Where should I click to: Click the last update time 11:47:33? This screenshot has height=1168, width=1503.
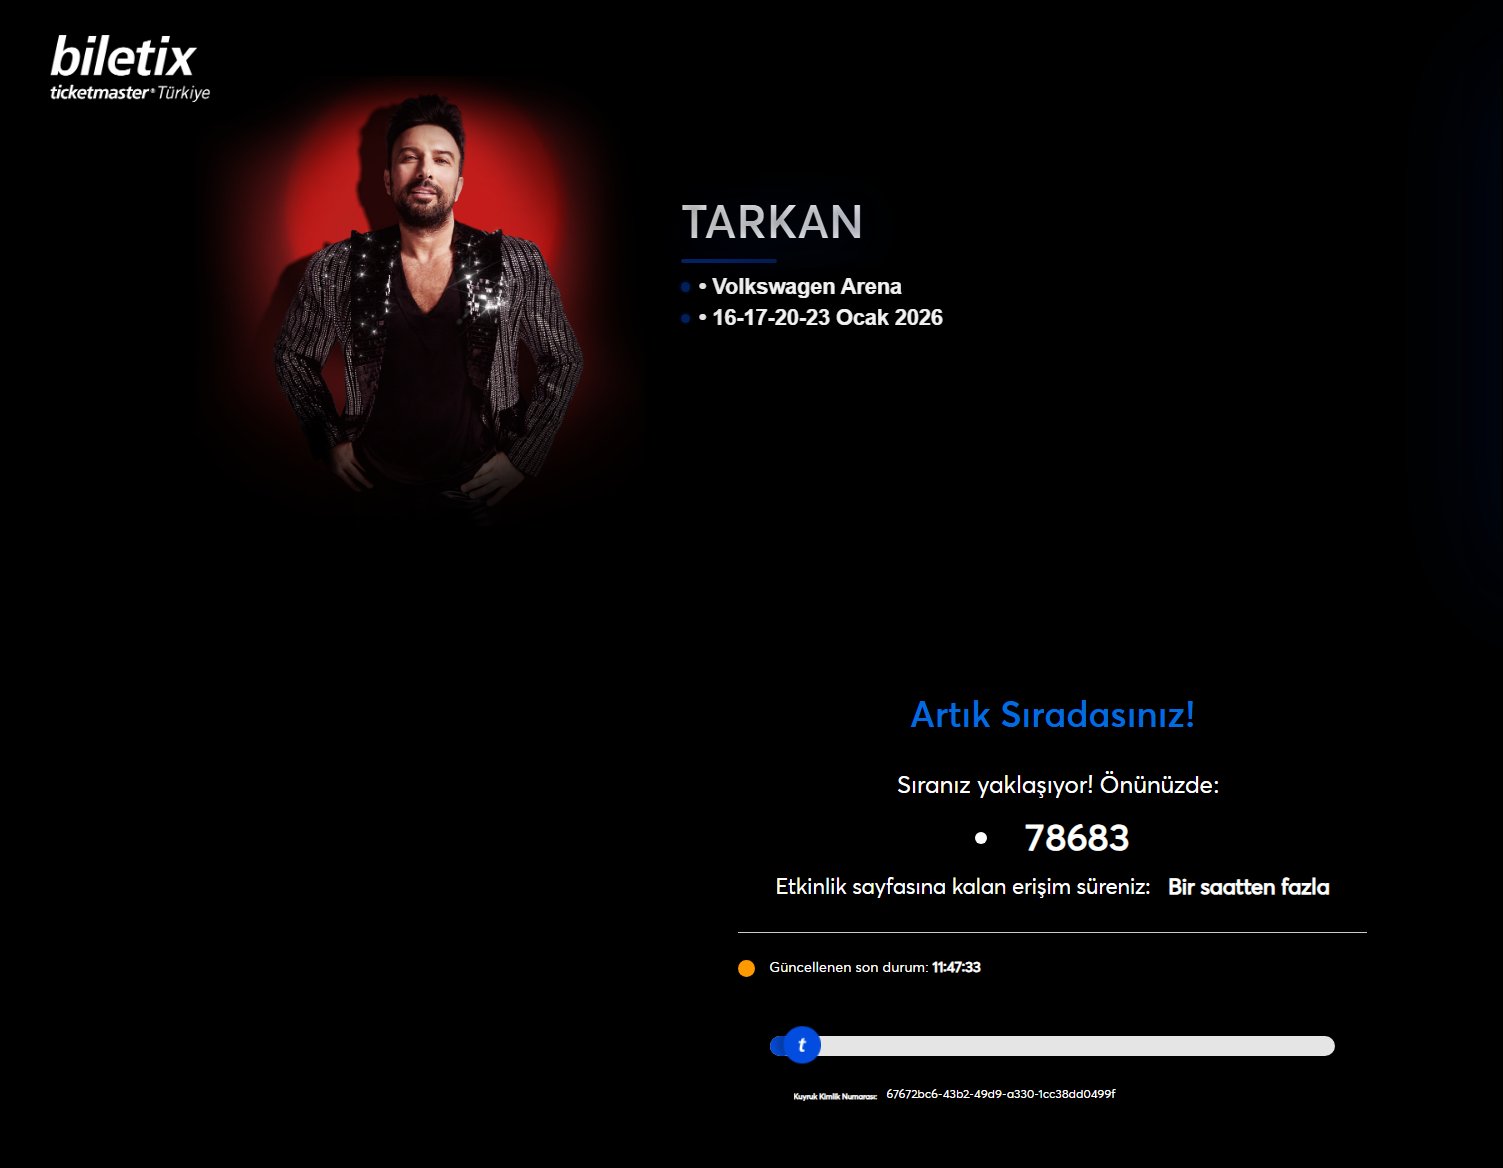click(x=956, y=967)
